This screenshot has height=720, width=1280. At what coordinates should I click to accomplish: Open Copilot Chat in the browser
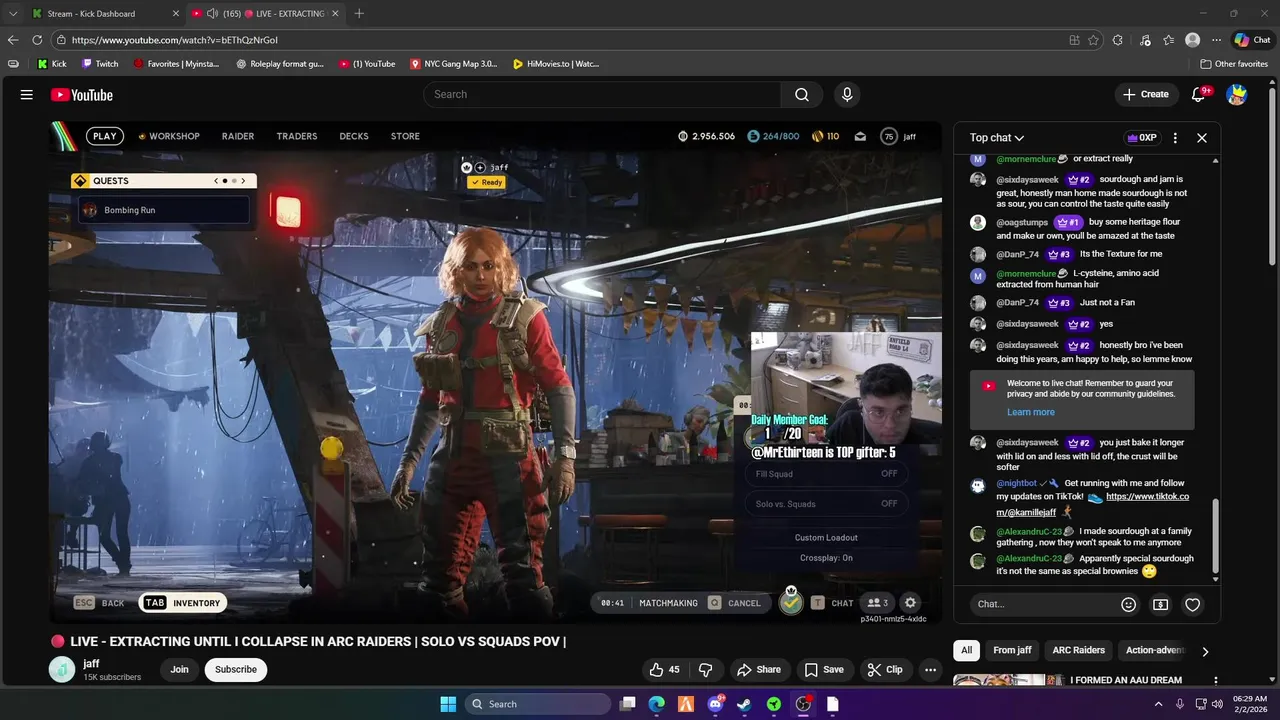1252,40
